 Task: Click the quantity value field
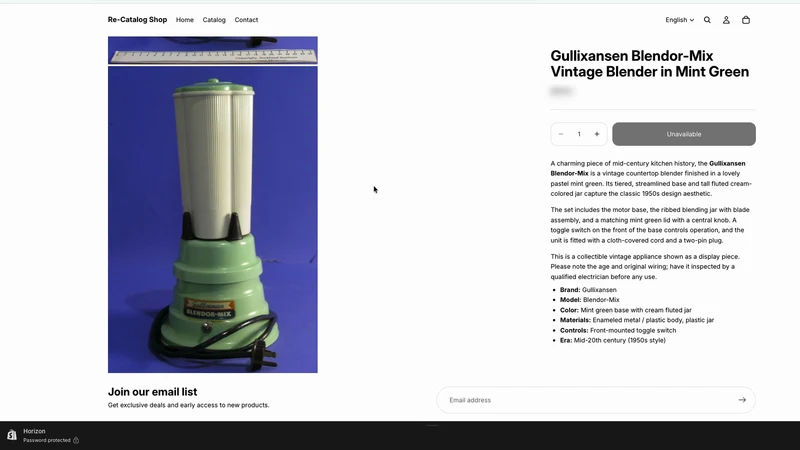tap(579, 134)
